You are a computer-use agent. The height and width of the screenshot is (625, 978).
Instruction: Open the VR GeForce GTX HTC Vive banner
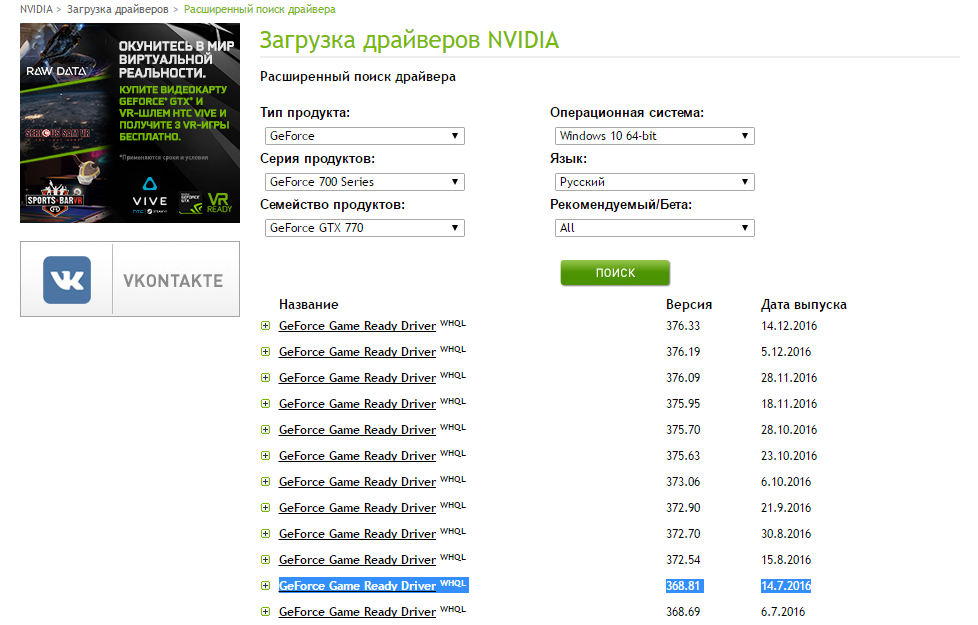130,123
